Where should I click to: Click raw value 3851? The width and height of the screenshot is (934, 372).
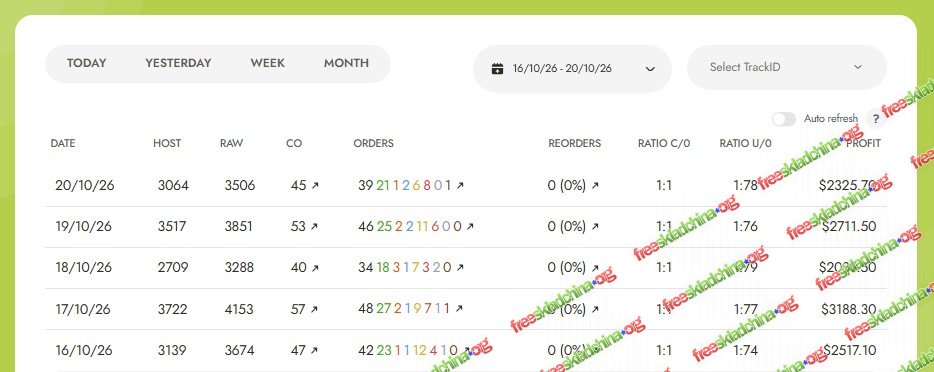pyautogui.click(x=238, y=227)
